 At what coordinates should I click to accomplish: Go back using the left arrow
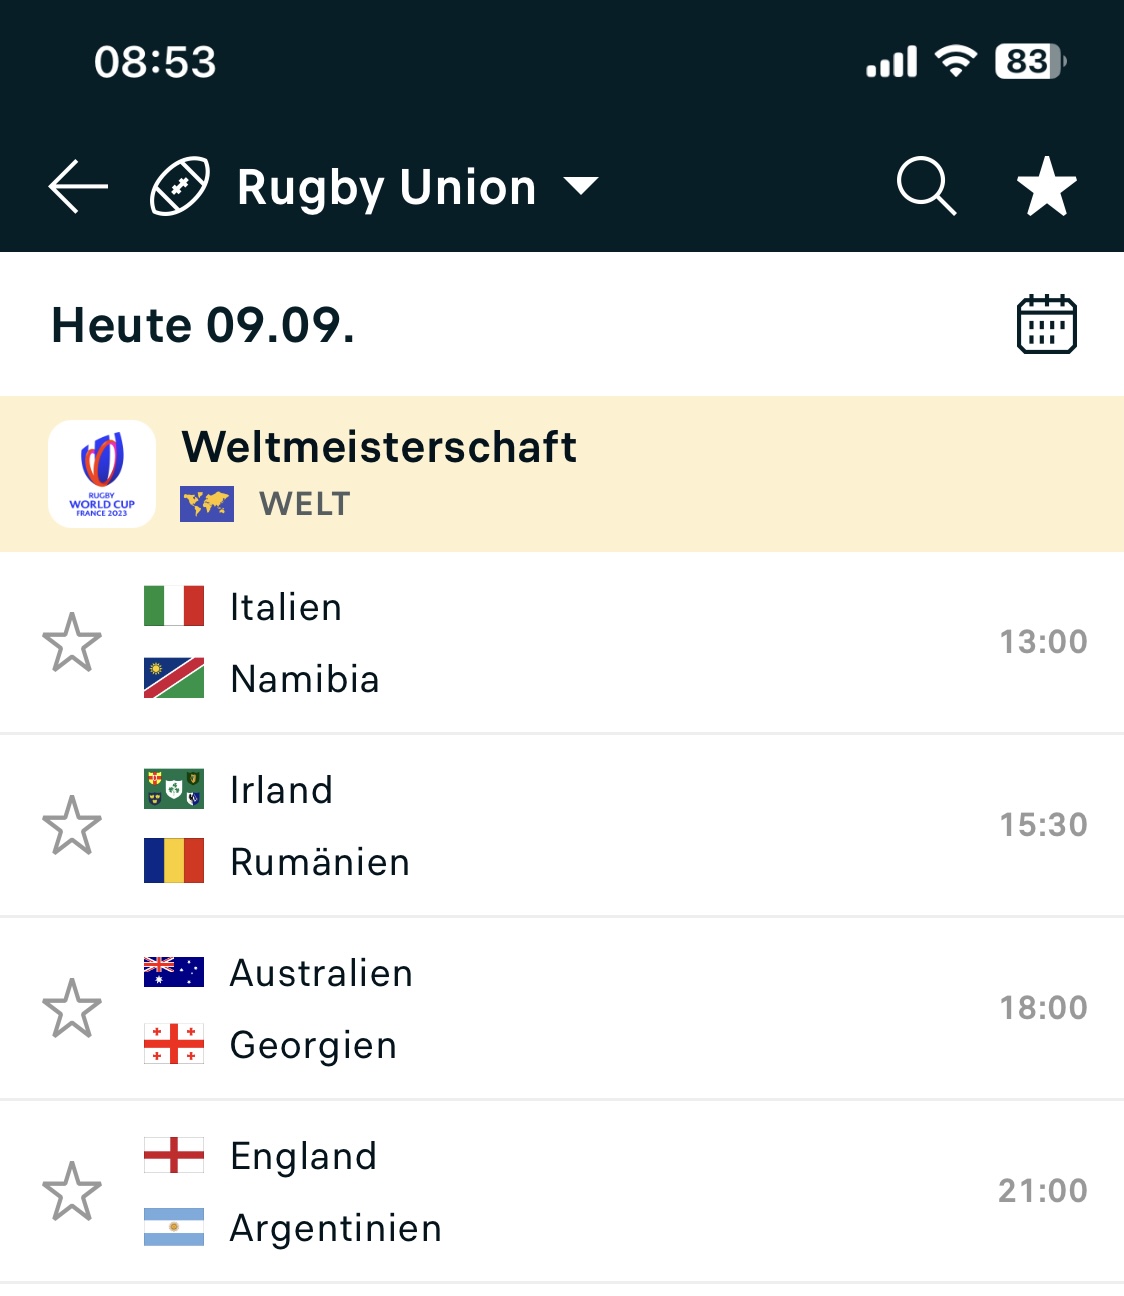(78, 187)
